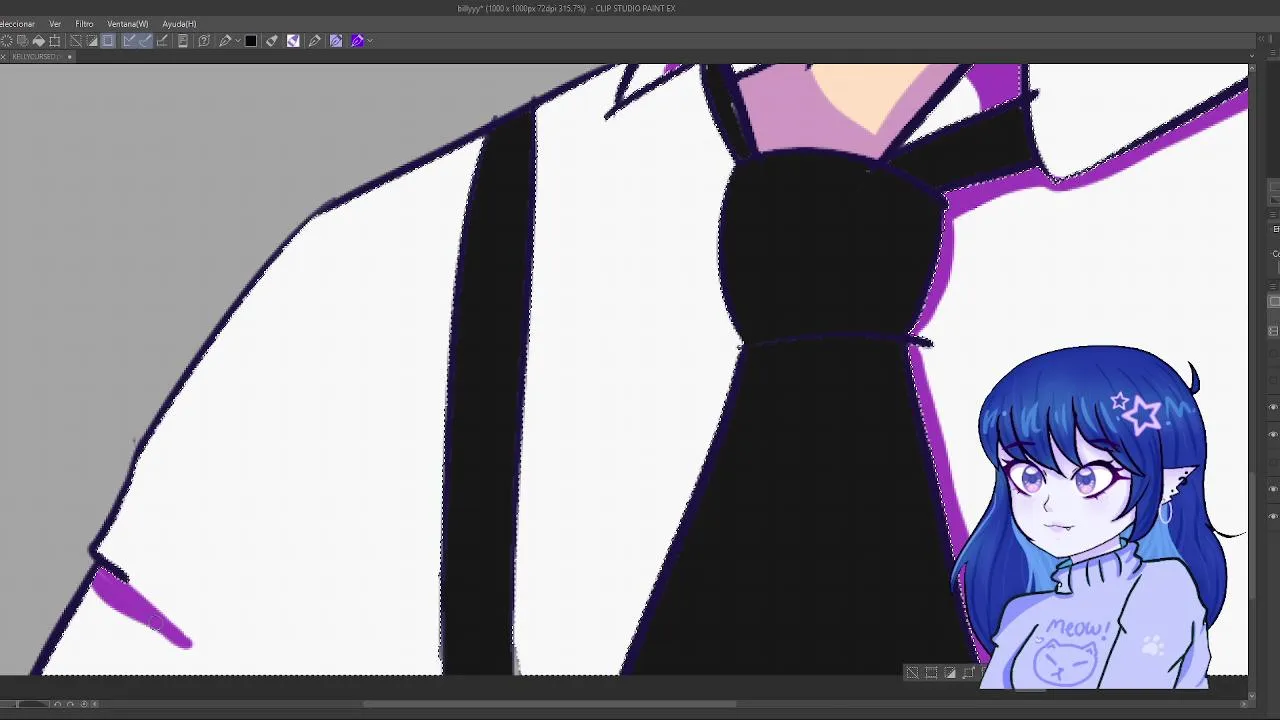This screenshot has height=720, width=1280.
Task: Click the invert selection icon in the command bar
Action: [92, 41]
